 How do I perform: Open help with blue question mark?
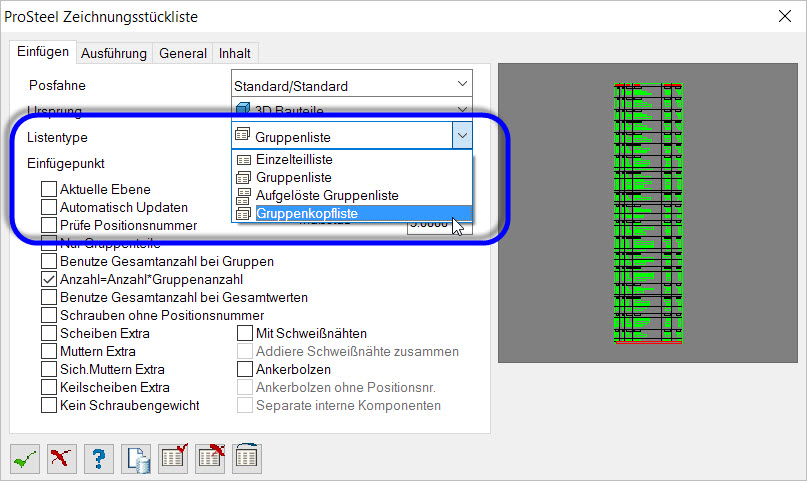click(99, 458)
